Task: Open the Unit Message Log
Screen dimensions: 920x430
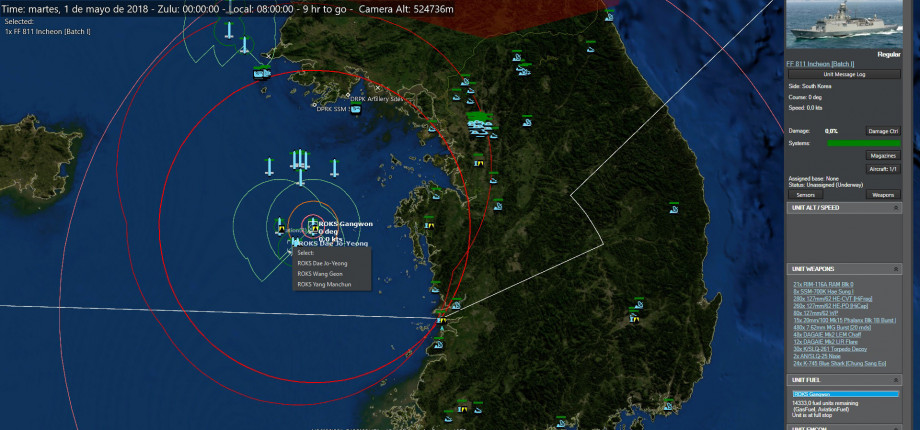Action: pyautogui.click(x=844, y=75)
